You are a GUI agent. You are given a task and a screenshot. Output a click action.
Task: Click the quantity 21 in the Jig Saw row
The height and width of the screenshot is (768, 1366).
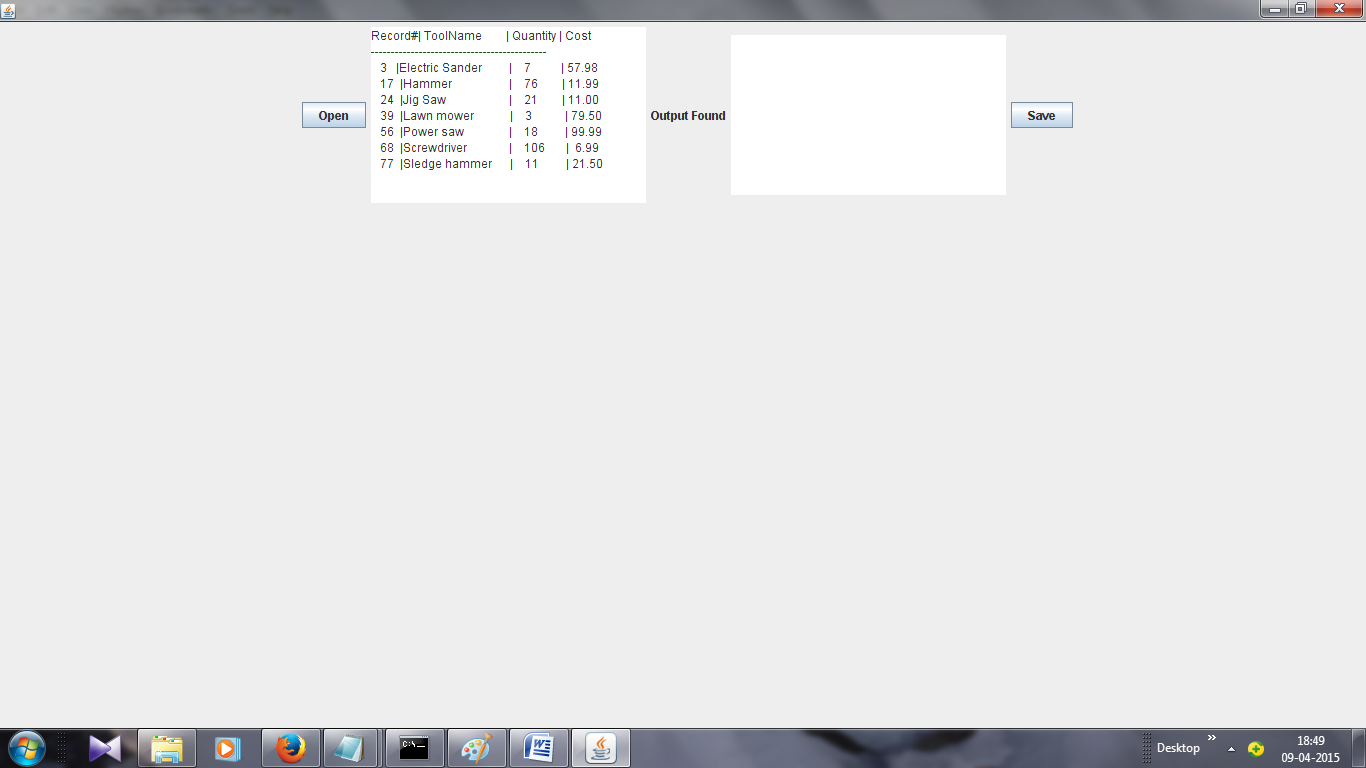coord(531,100)
